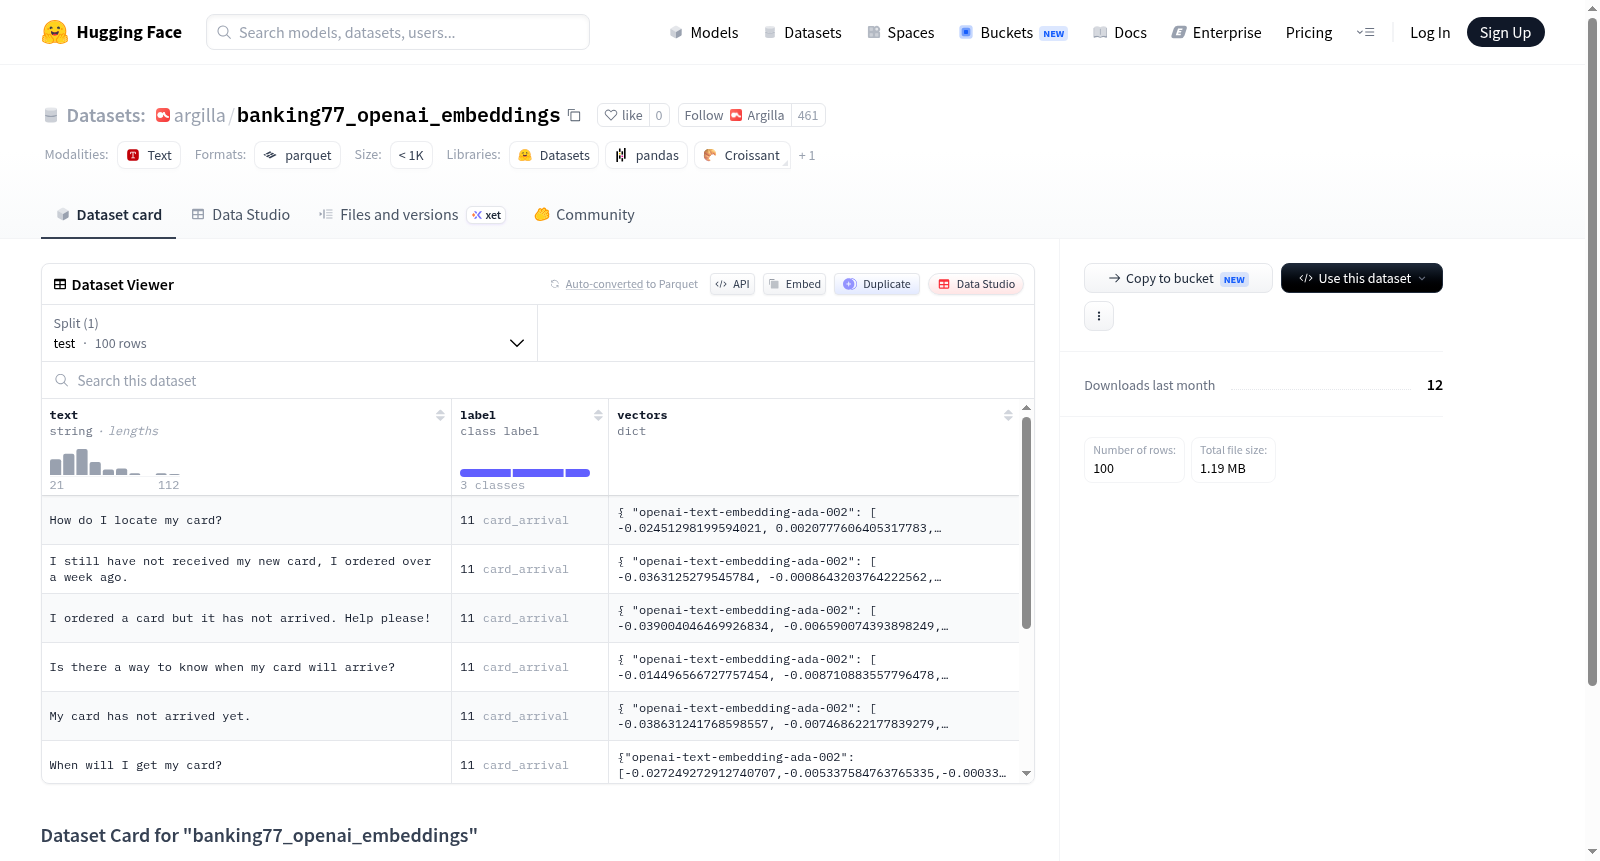Switch to the Data Studio tab
Screen dimensions: 1600x861
241,215
